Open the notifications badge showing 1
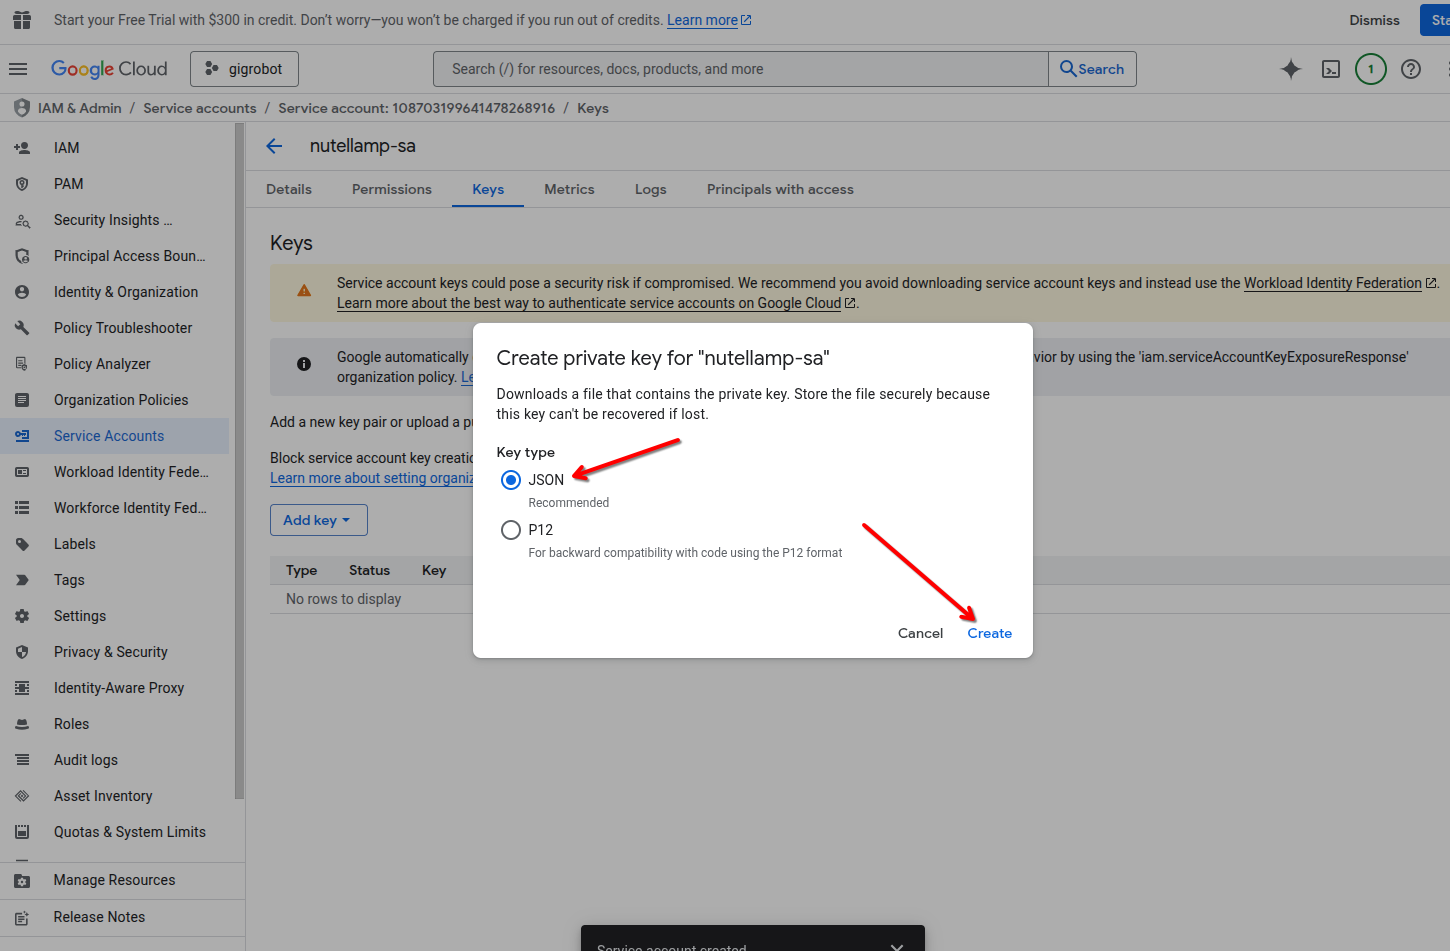The height and width of the screenshot is (951, 1450). point(1370,69)
